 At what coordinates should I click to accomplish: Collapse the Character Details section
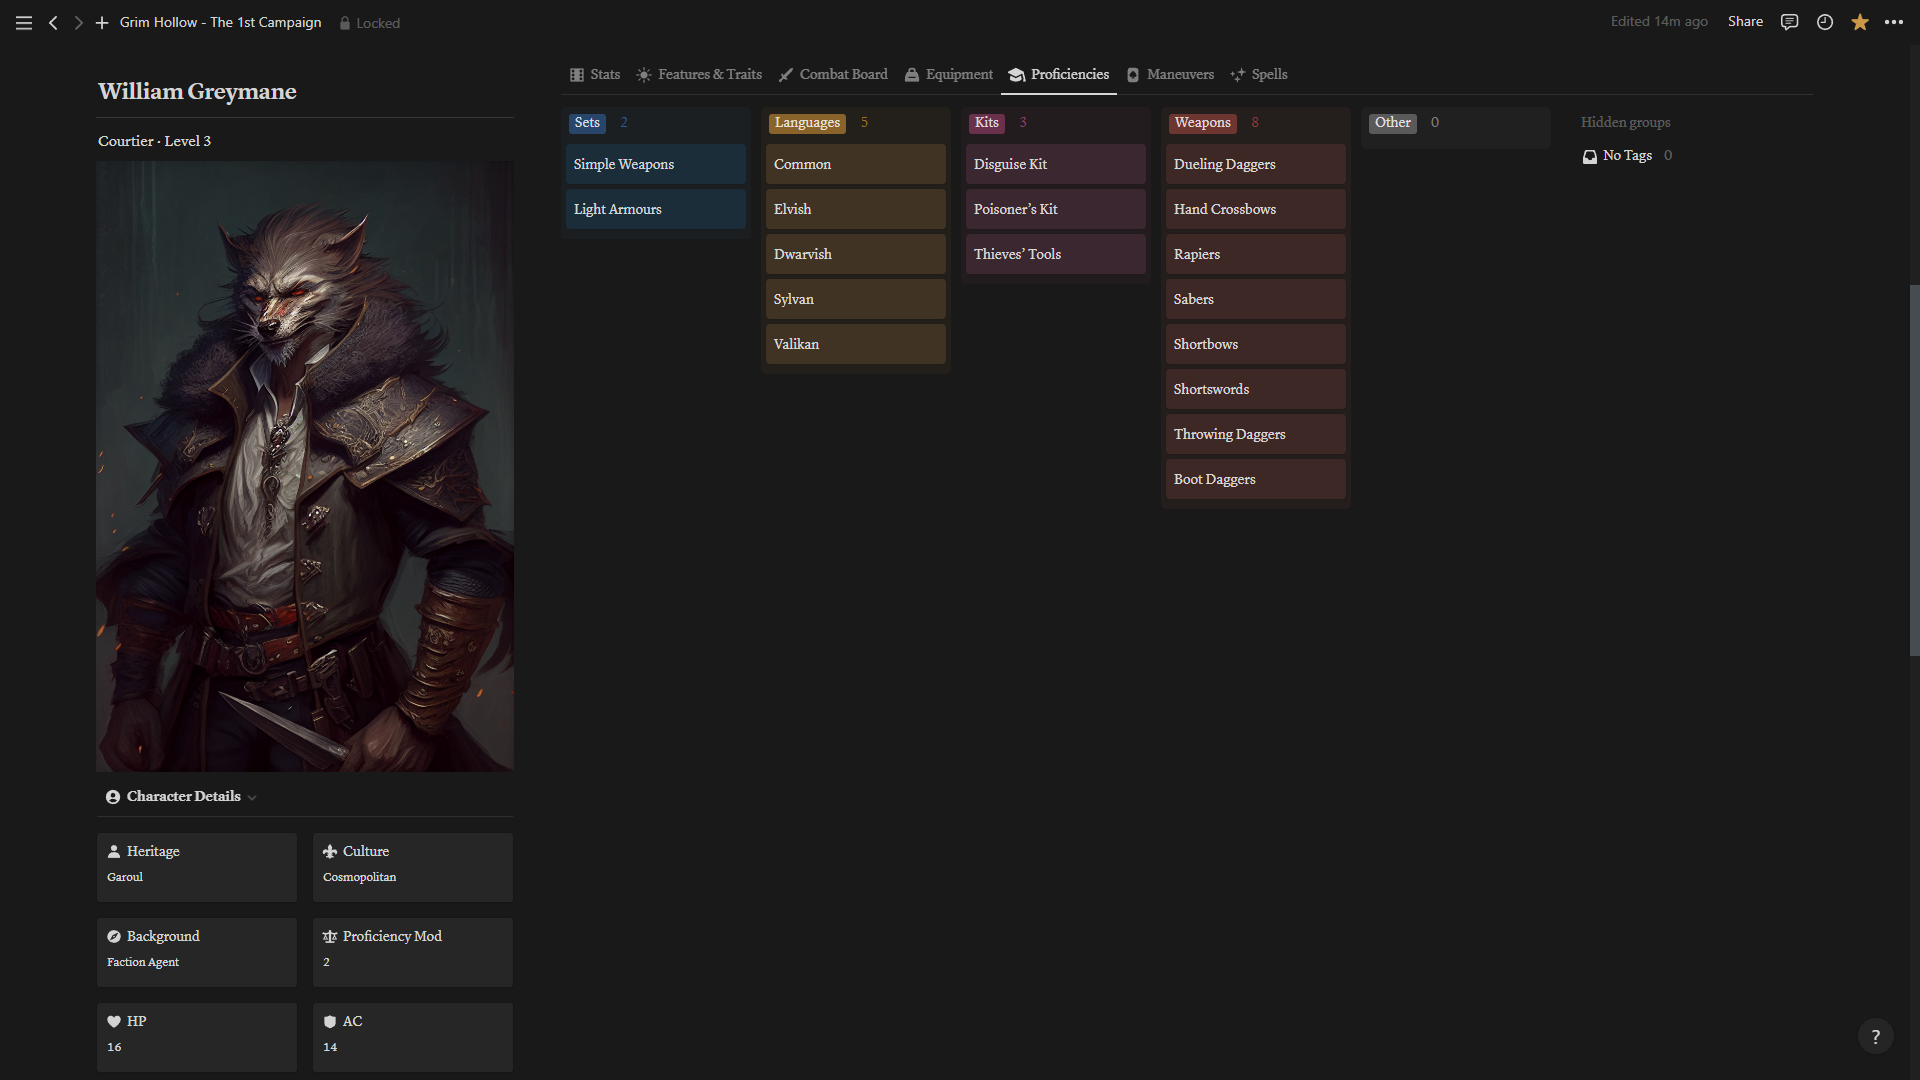252,797
